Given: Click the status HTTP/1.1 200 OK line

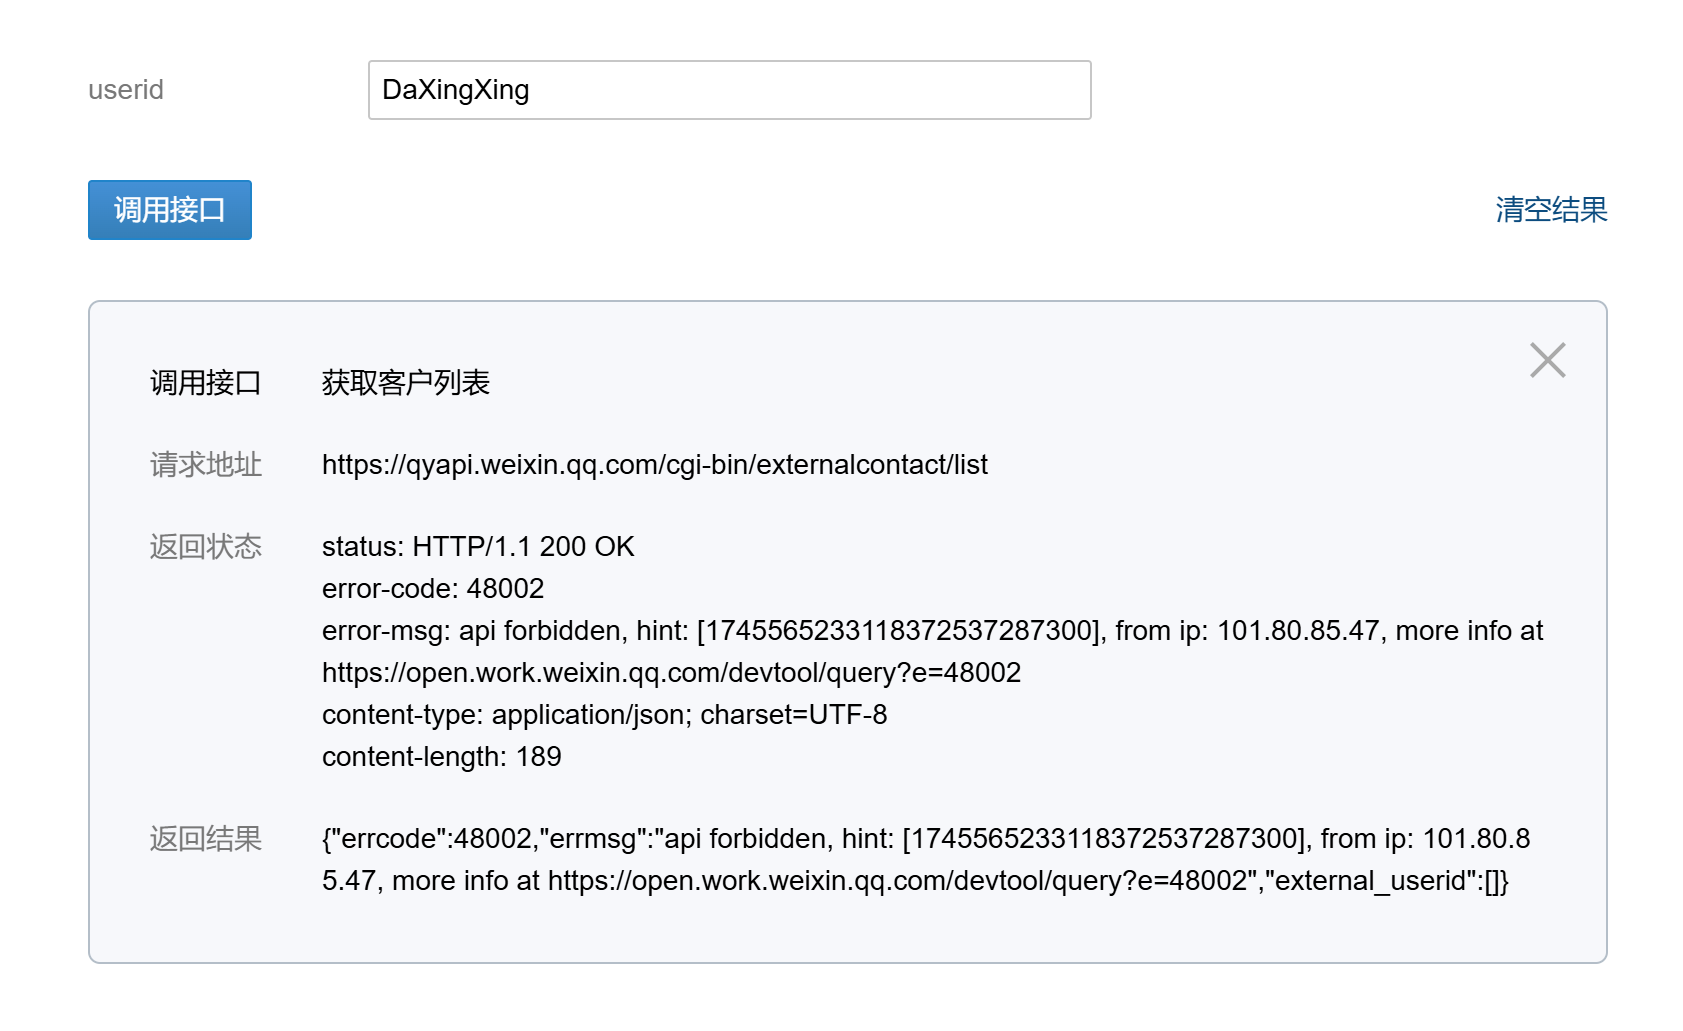Looking at the screenshot, I should pos(477,547).
